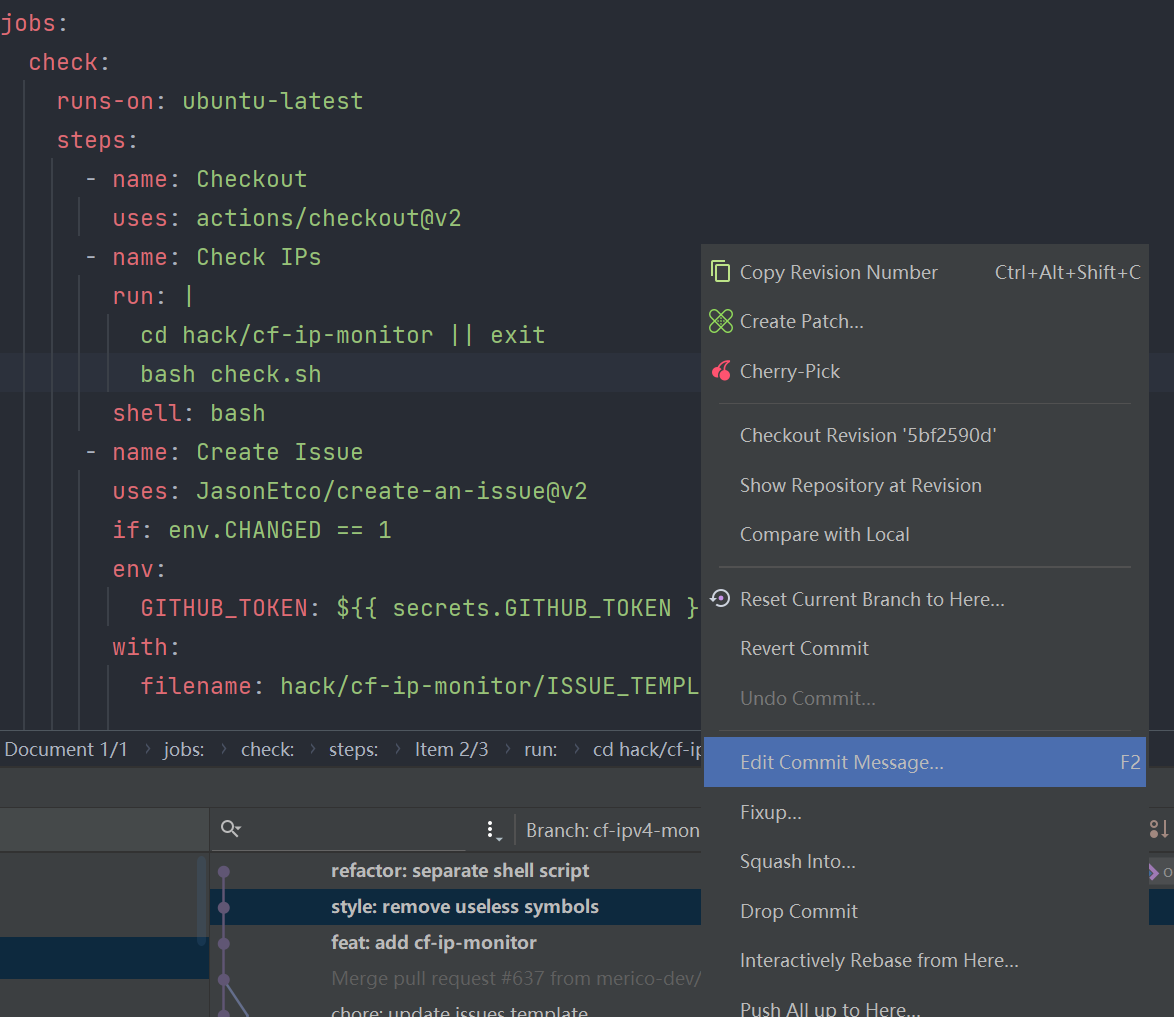1174x1017 pixels.
Task: Click 'run:' breadcrumb
Action: [541, 750]
